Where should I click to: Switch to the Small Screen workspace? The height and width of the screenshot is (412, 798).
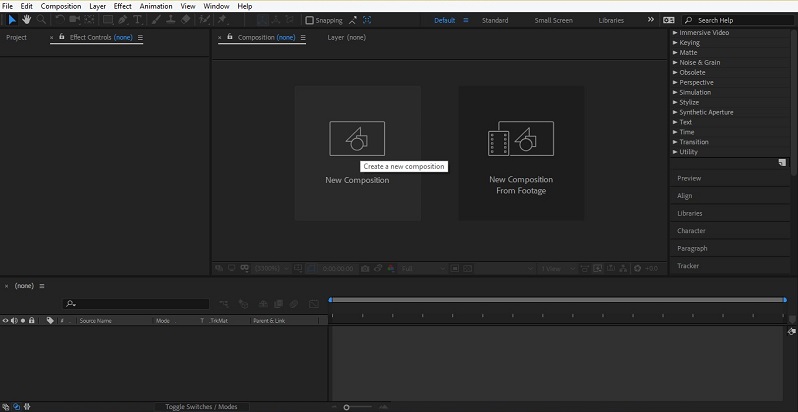[x=554, y=20]
